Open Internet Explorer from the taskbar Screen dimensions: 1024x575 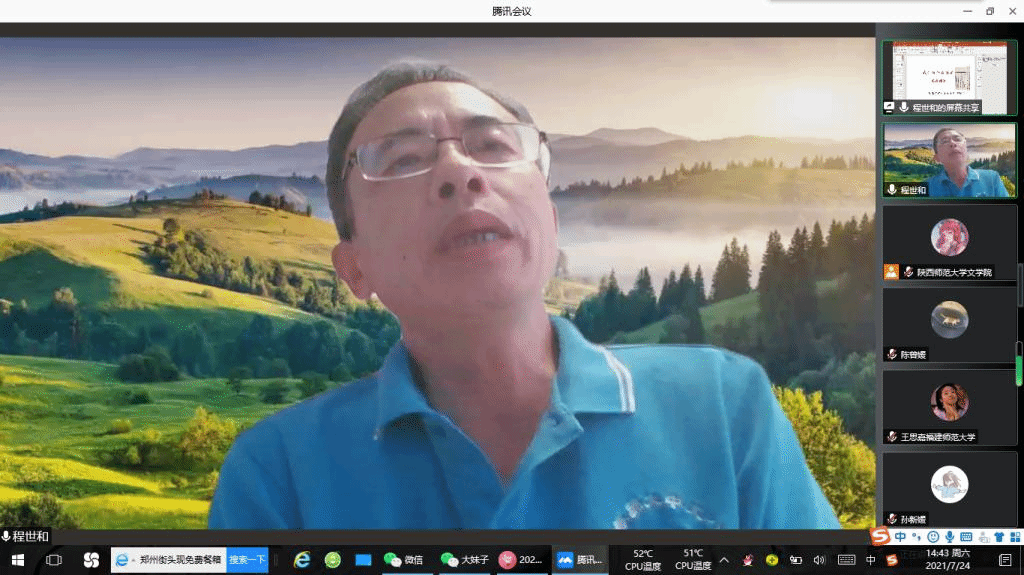coord(301,560)
